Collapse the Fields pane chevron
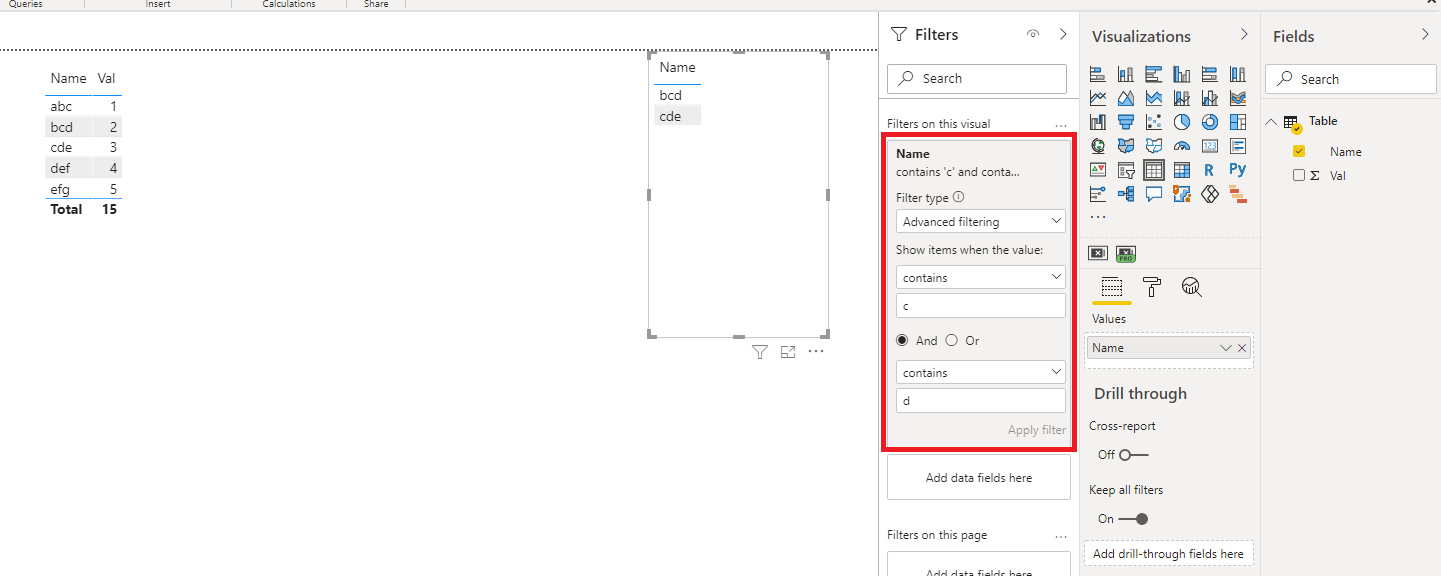 pos(1425,34)
